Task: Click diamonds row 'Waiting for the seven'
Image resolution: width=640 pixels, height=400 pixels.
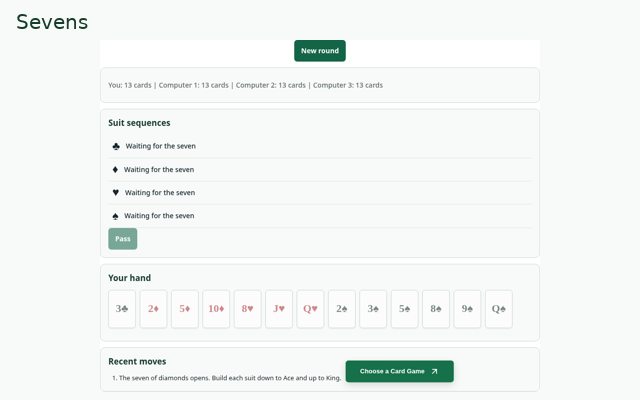Action: tap(159, 169)
